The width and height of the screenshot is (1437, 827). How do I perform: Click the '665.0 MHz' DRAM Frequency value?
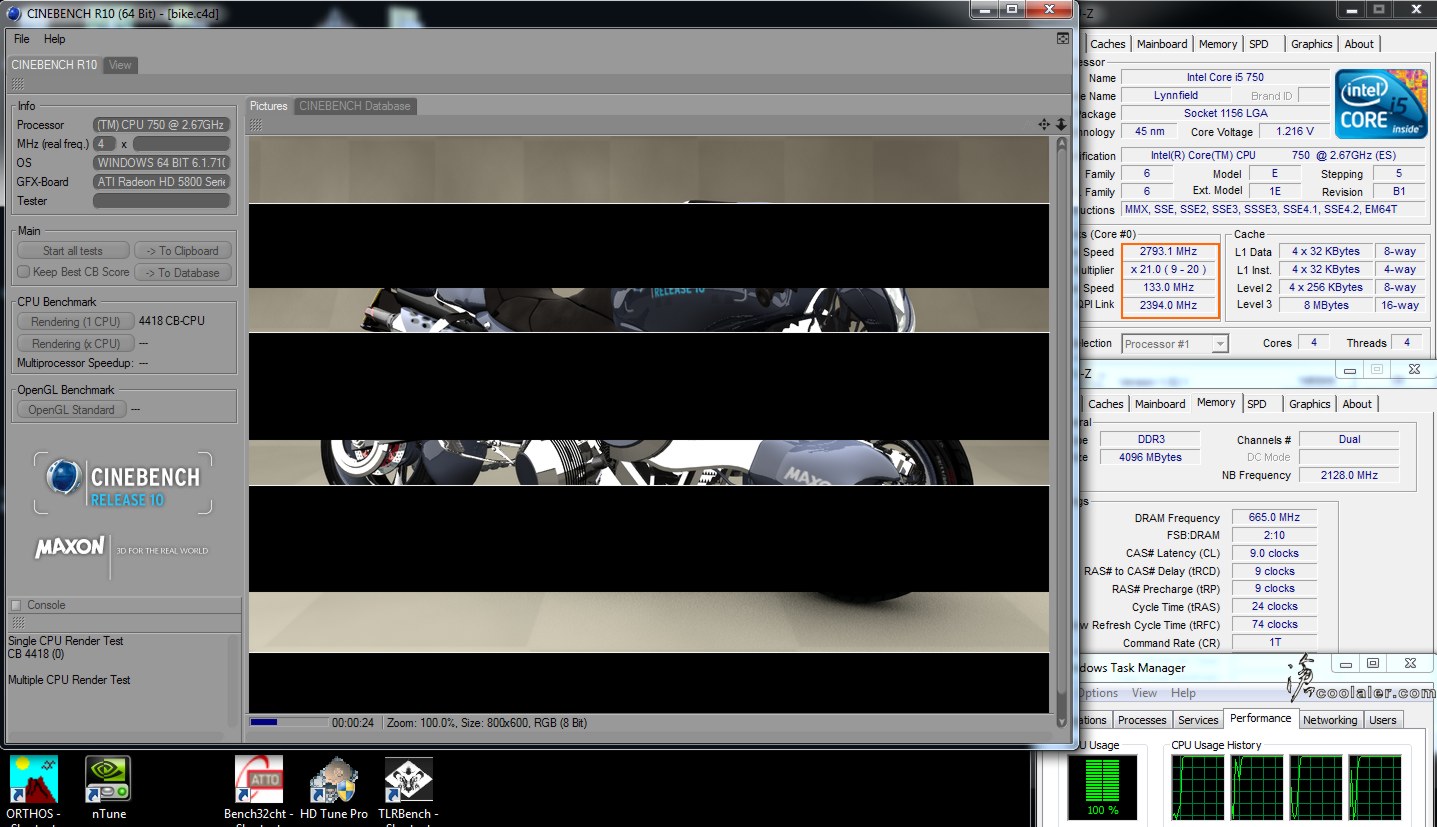tap(1274, 518)
